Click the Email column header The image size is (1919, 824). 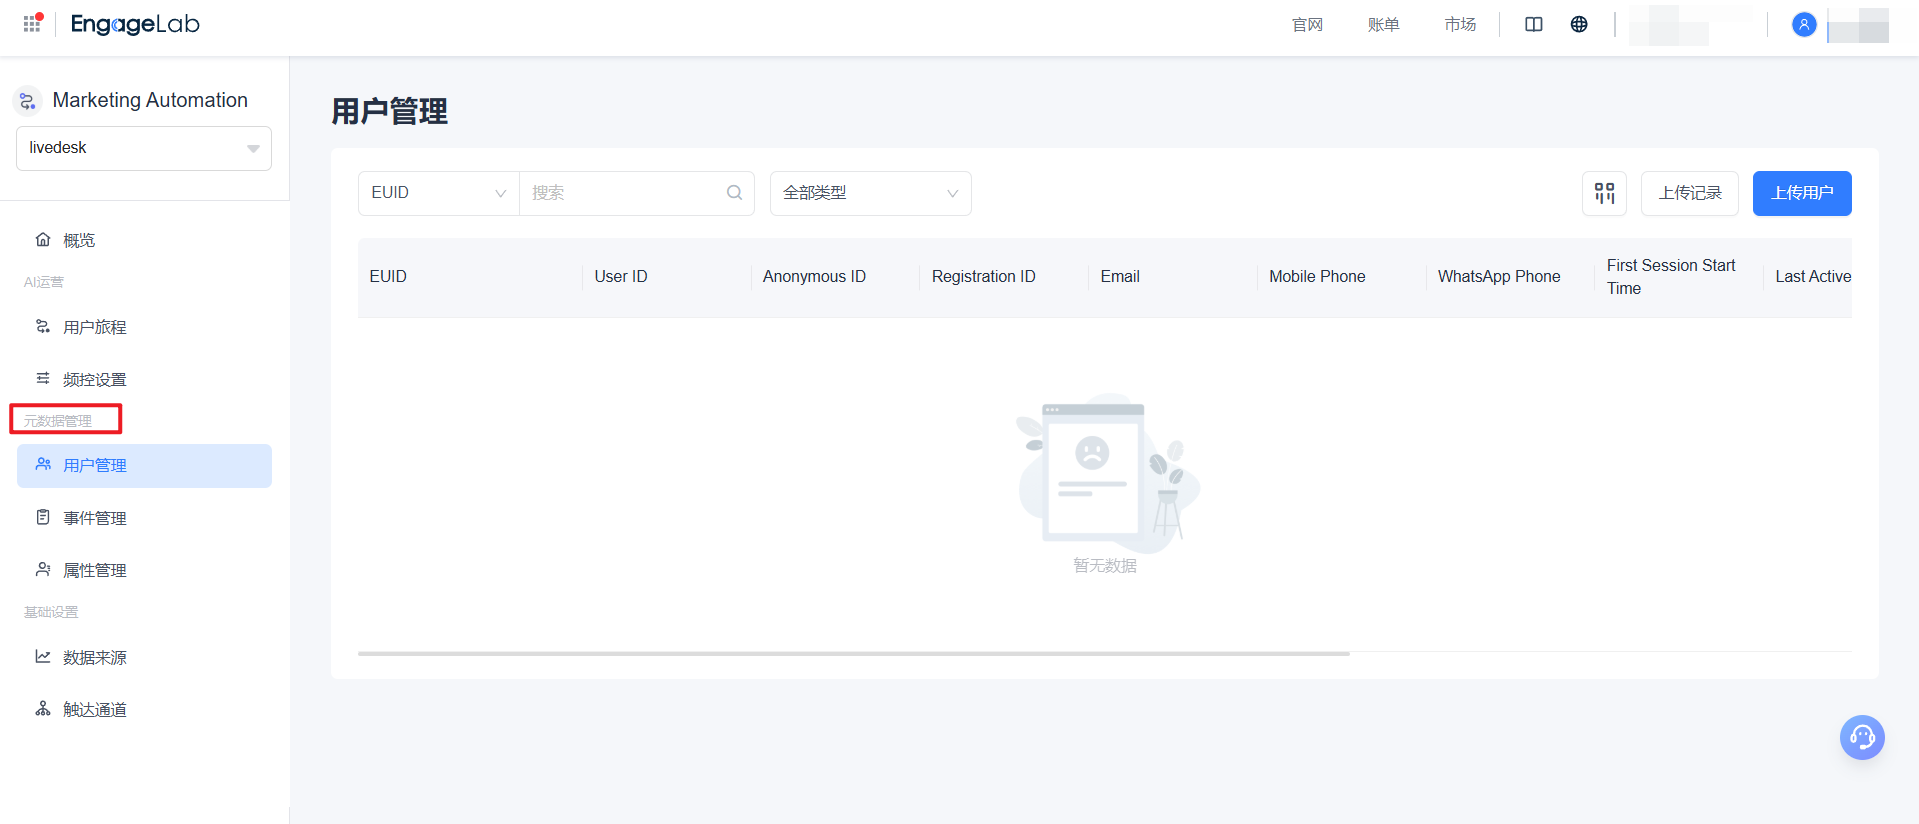click(1173, 277)
